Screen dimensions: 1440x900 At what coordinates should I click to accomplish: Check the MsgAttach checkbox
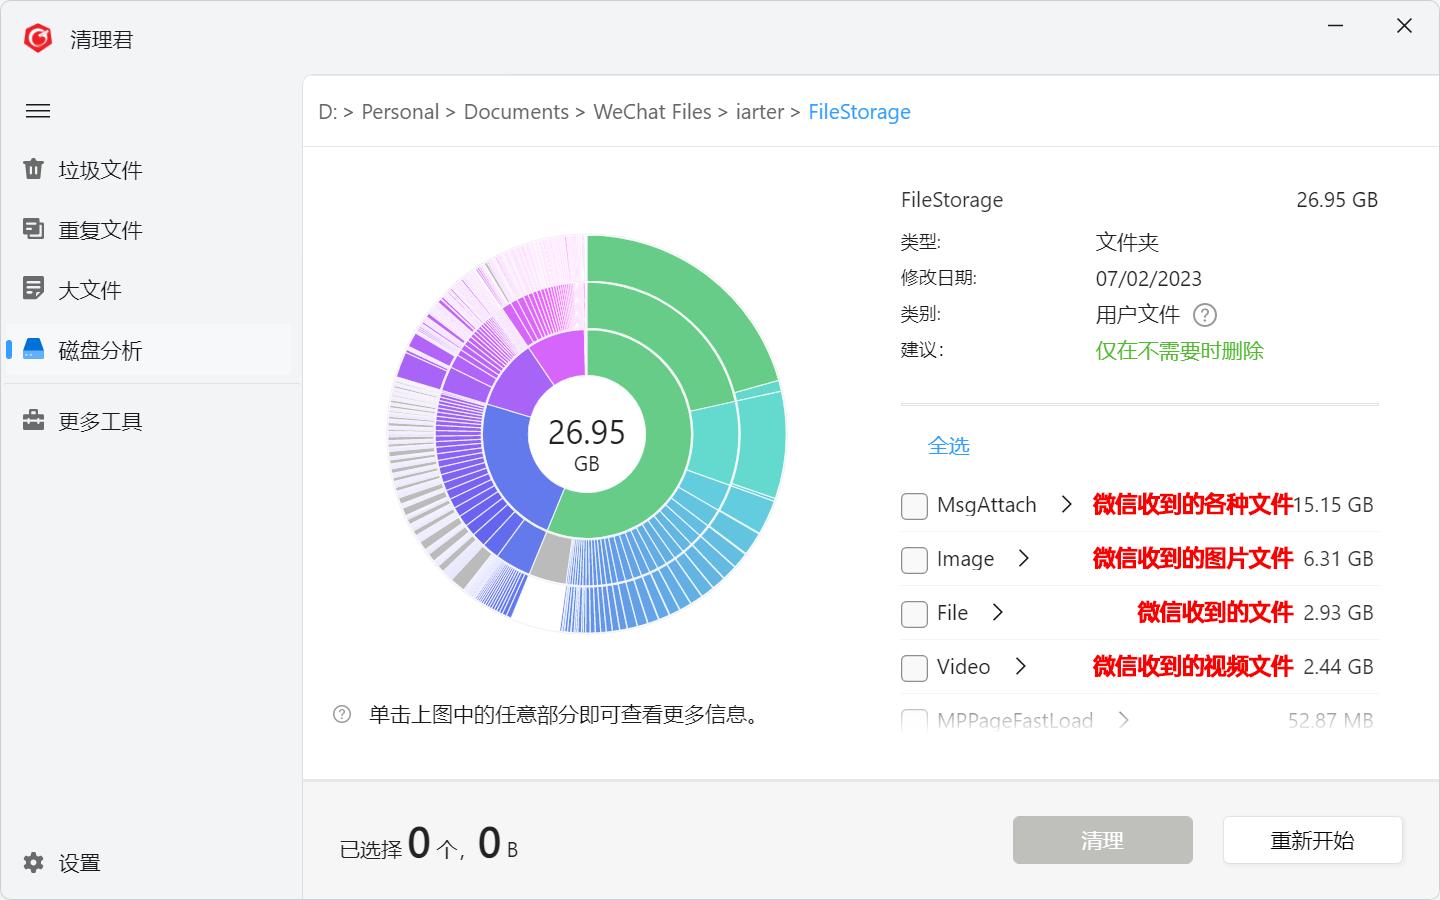point(913,506)
